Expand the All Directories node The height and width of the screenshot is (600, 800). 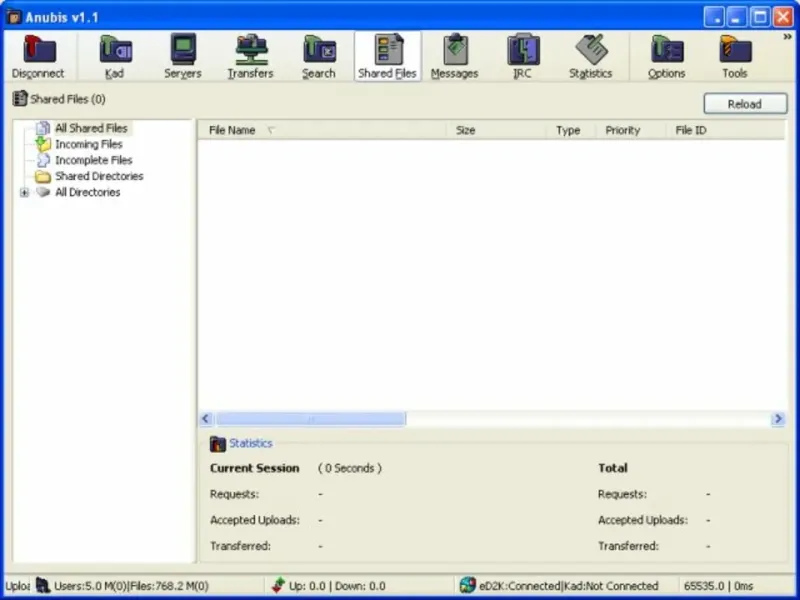coord(24,192)
